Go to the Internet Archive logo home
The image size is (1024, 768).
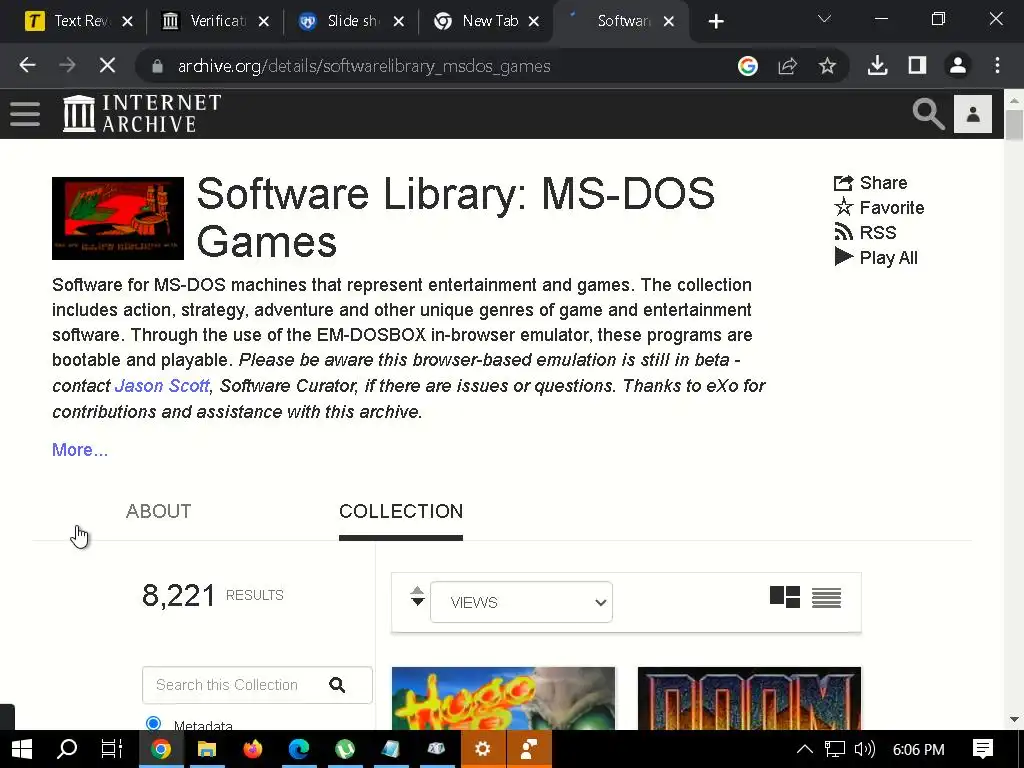(142, 114)
